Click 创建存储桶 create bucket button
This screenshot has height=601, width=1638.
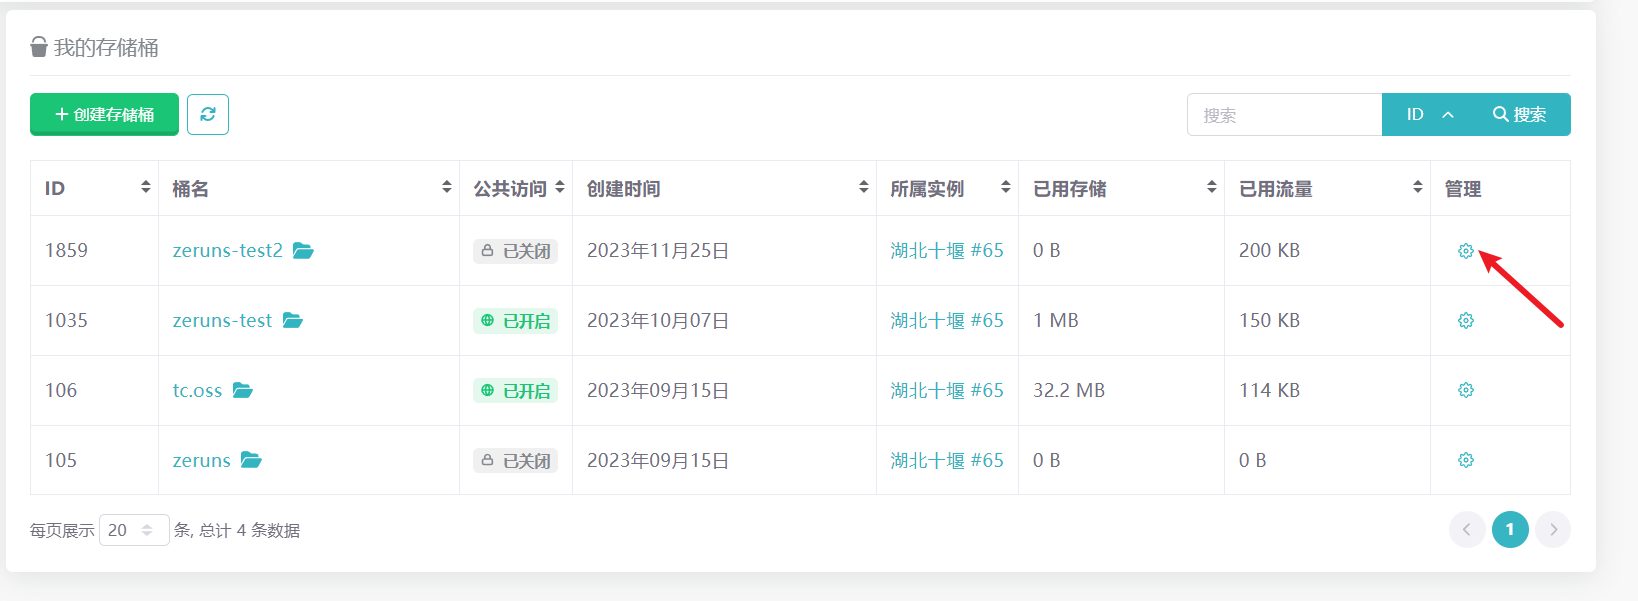coord(104,114)
